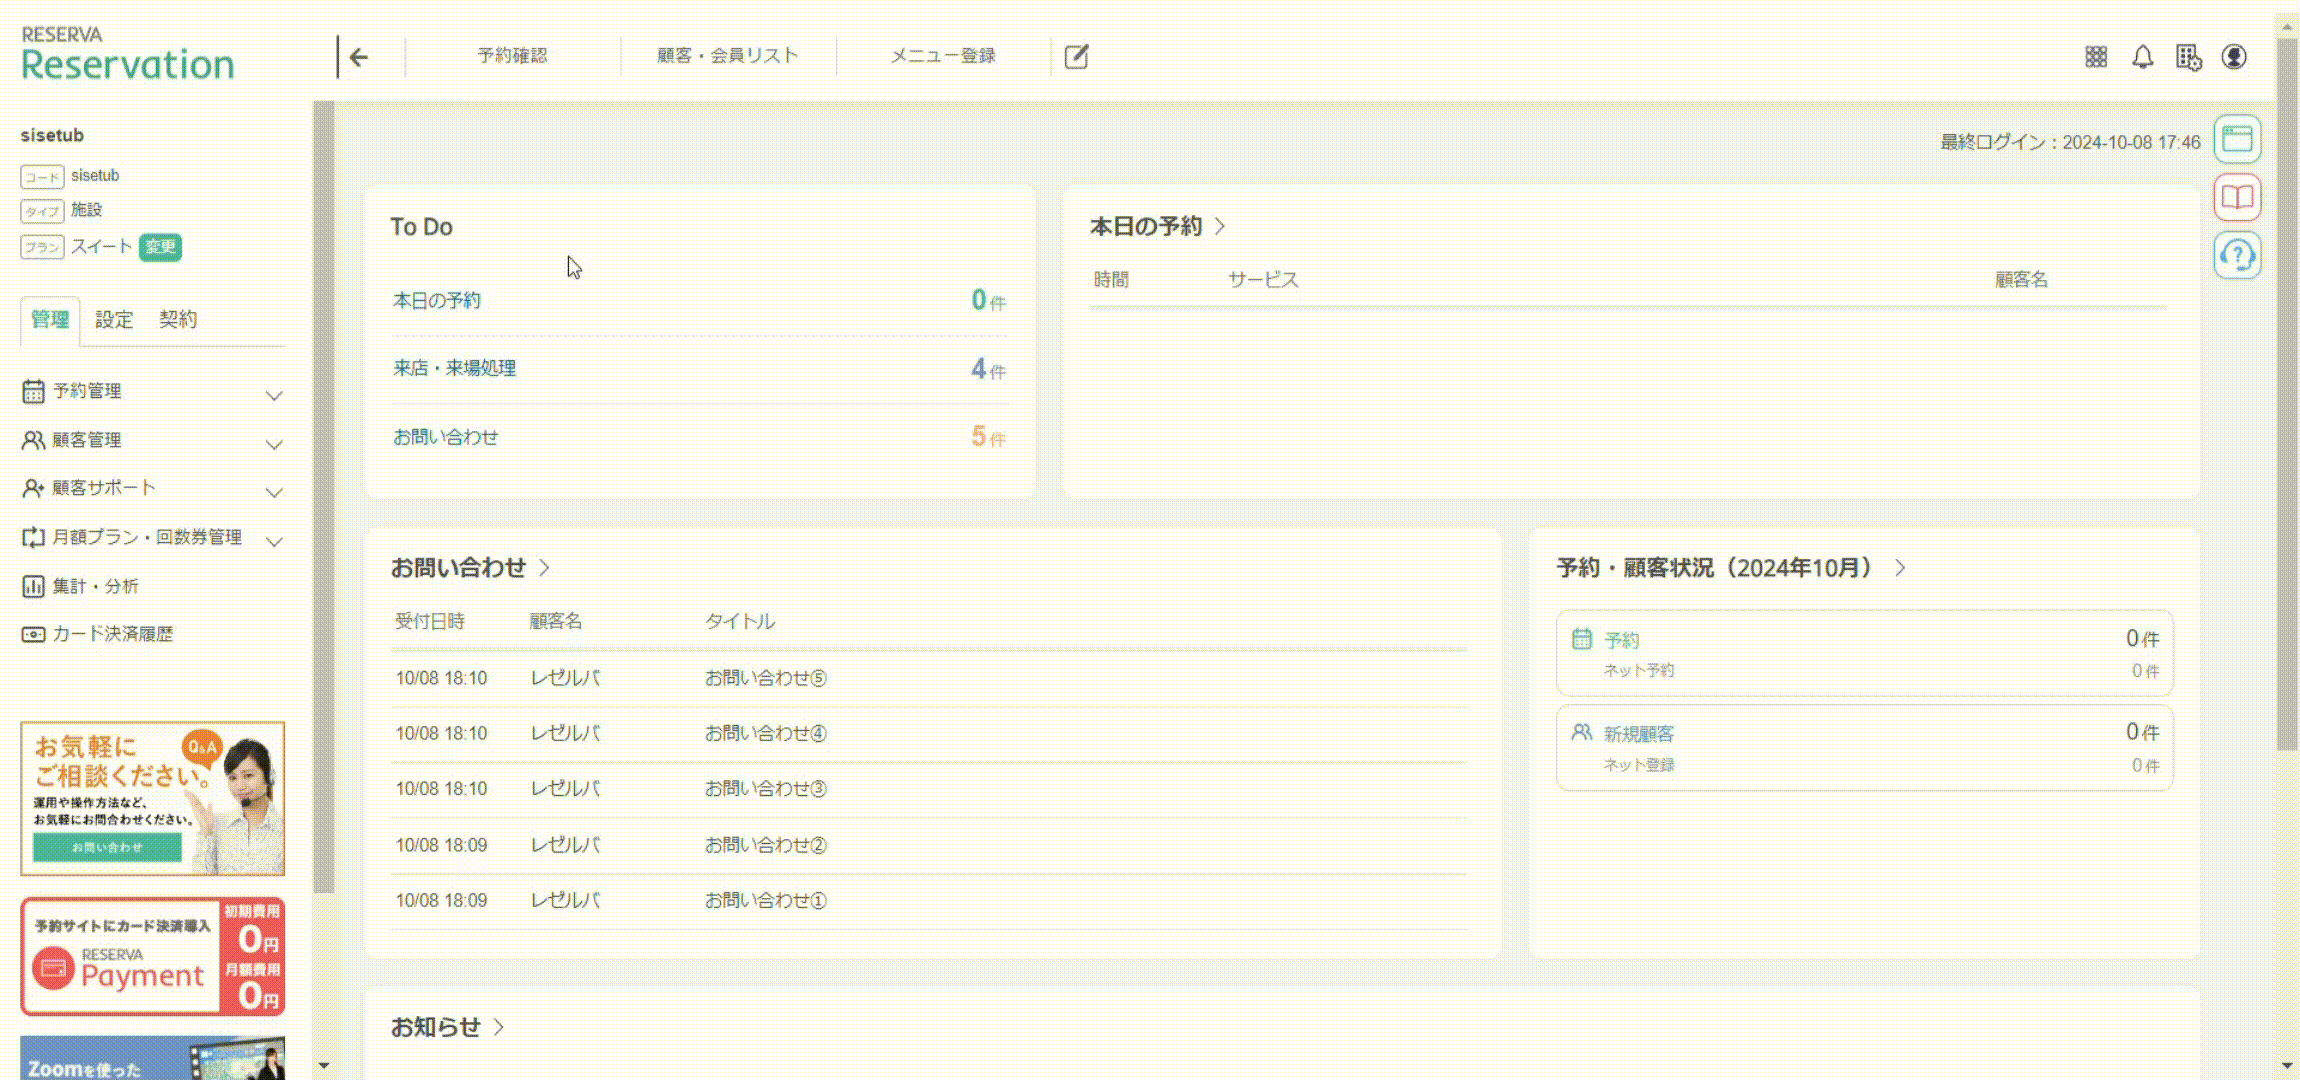This screenshot has height=1080, width=2300.
Task: Expand the 顧客管理 menu chevron
Action: [274, 444]
